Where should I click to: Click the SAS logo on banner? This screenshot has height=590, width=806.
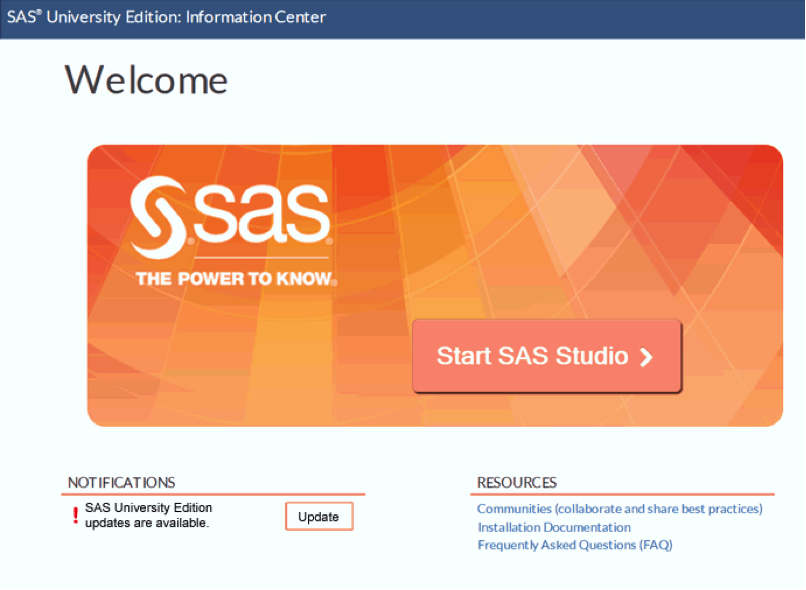230,217
